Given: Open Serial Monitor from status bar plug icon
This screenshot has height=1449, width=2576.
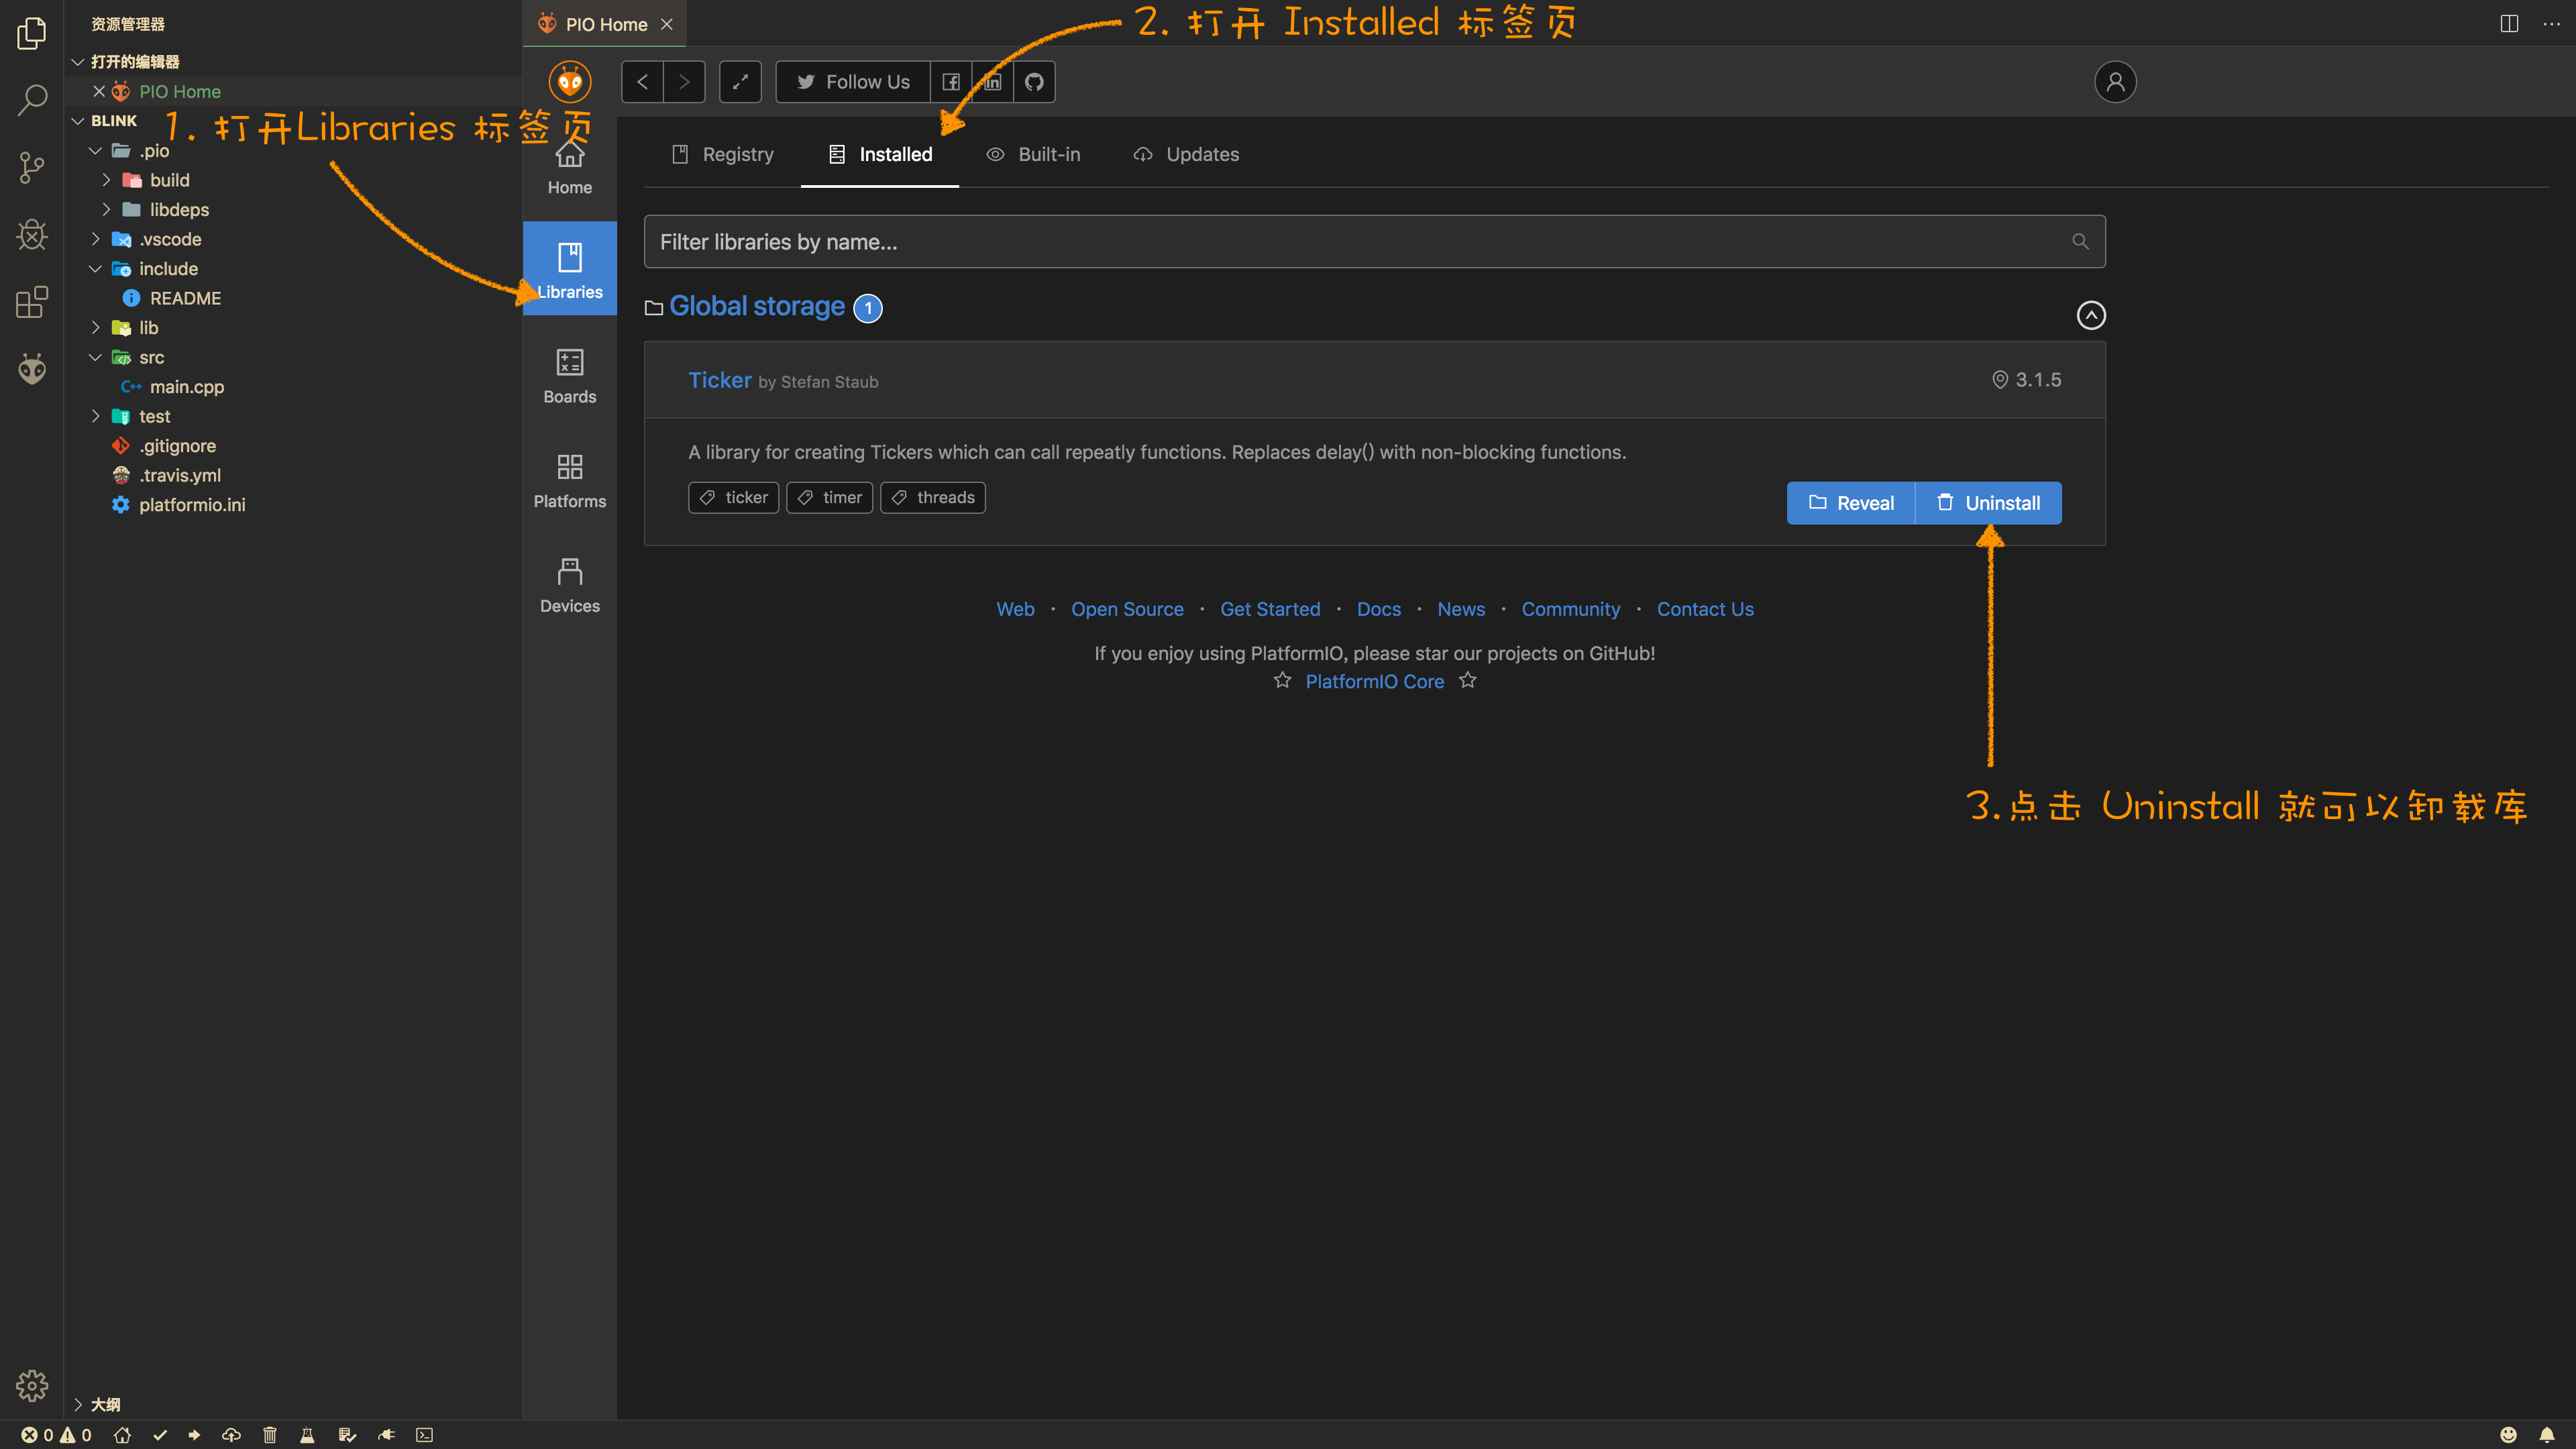Looking at the screenshot, I should pos(386,1435).
